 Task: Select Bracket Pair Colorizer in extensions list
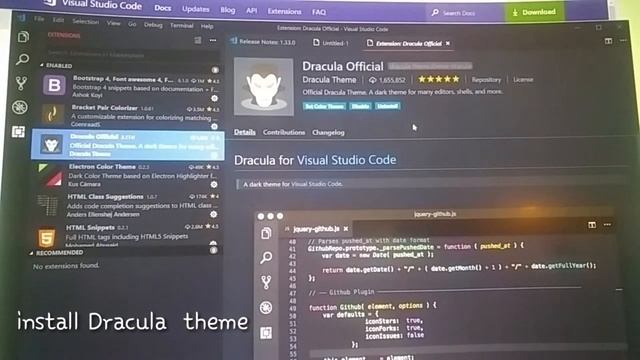[130, 116]
